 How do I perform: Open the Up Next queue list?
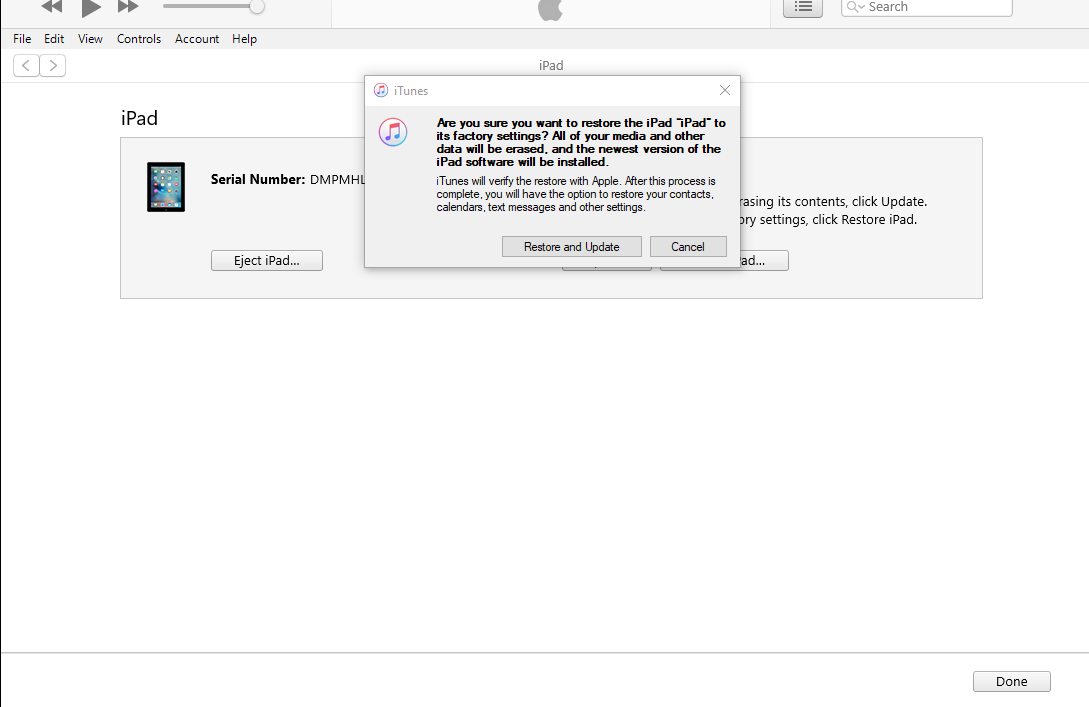pos(802,8)
